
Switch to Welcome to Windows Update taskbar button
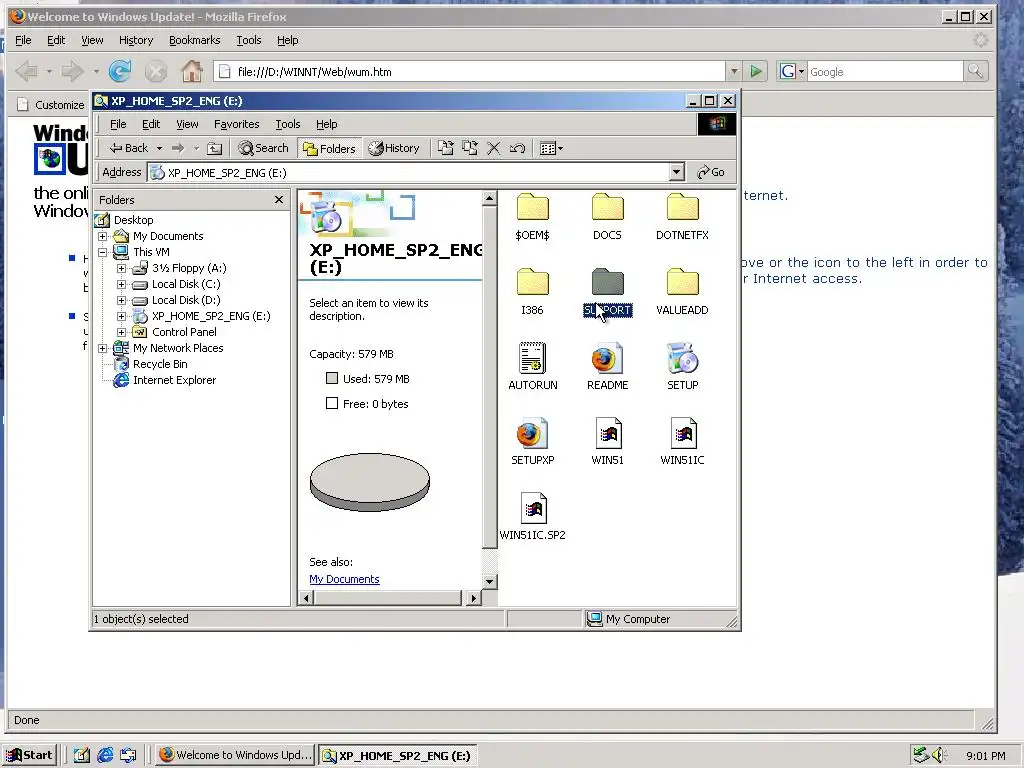pyautogui.click(x=236, y=755)
